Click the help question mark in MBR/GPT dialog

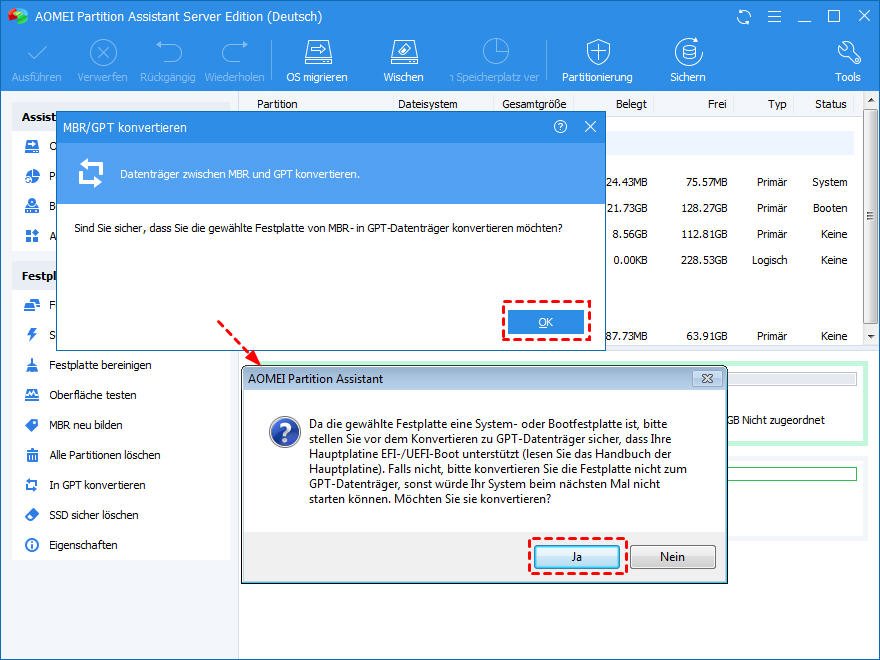point(560,127)
